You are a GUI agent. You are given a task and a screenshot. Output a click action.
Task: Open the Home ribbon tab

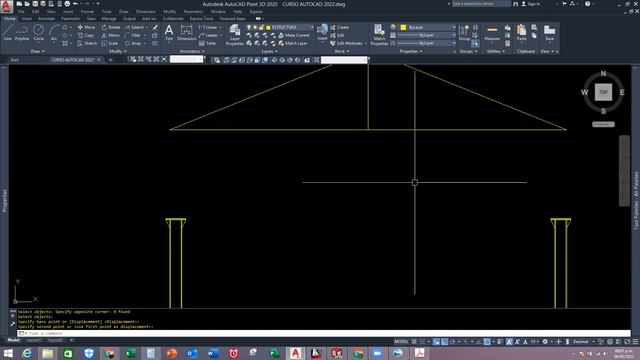[9, 19]
